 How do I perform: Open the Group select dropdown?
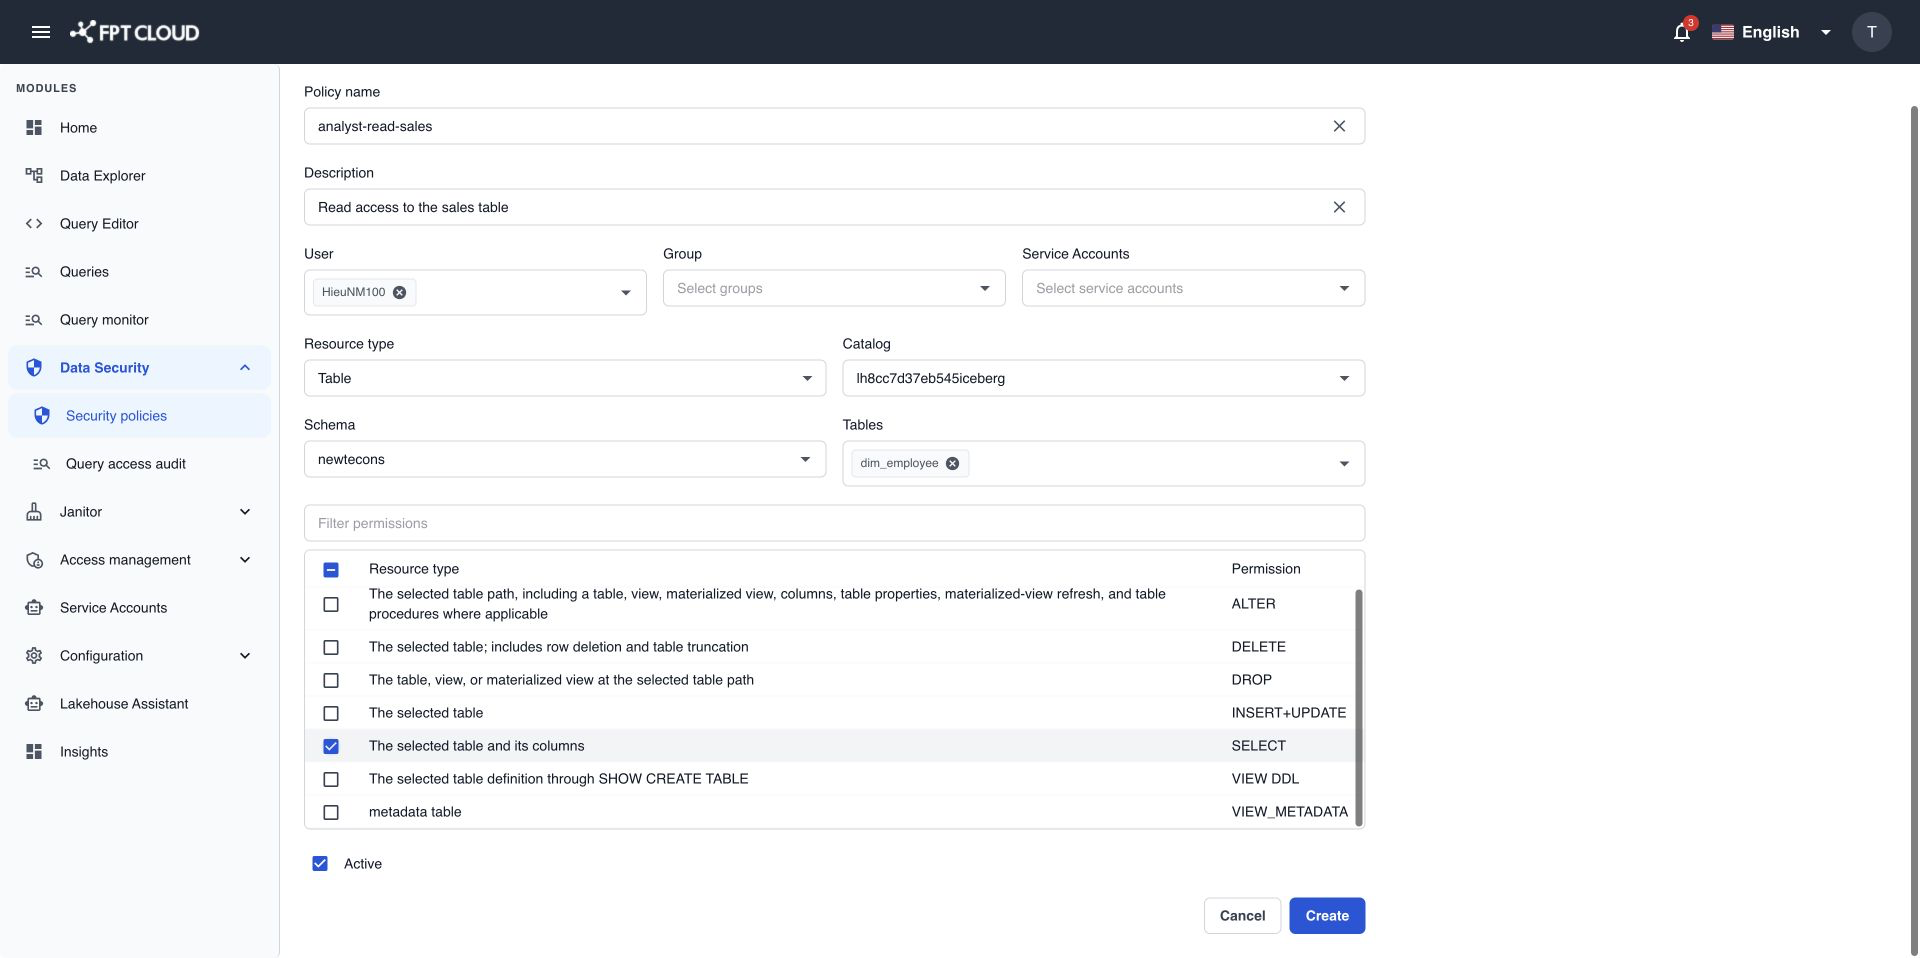tap(834, 288)
